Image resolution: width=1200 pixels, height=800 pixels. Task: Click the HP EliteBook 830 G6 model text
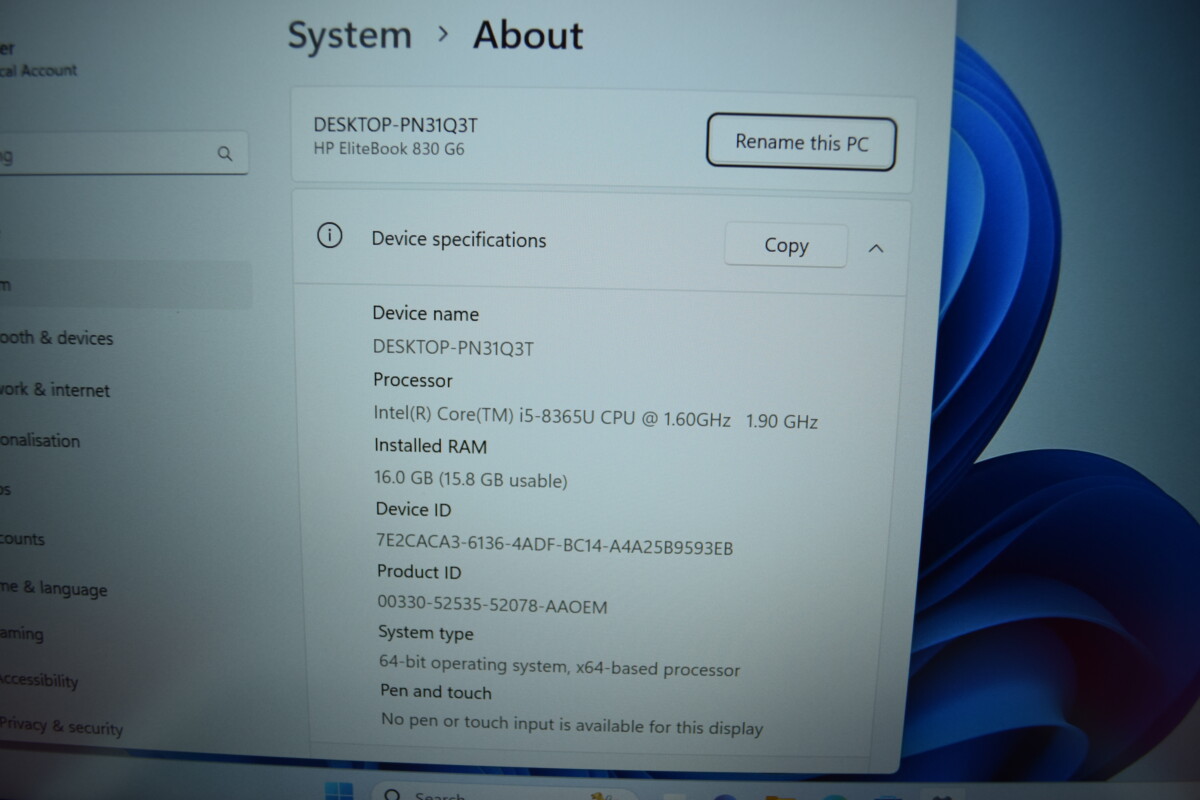389,149
